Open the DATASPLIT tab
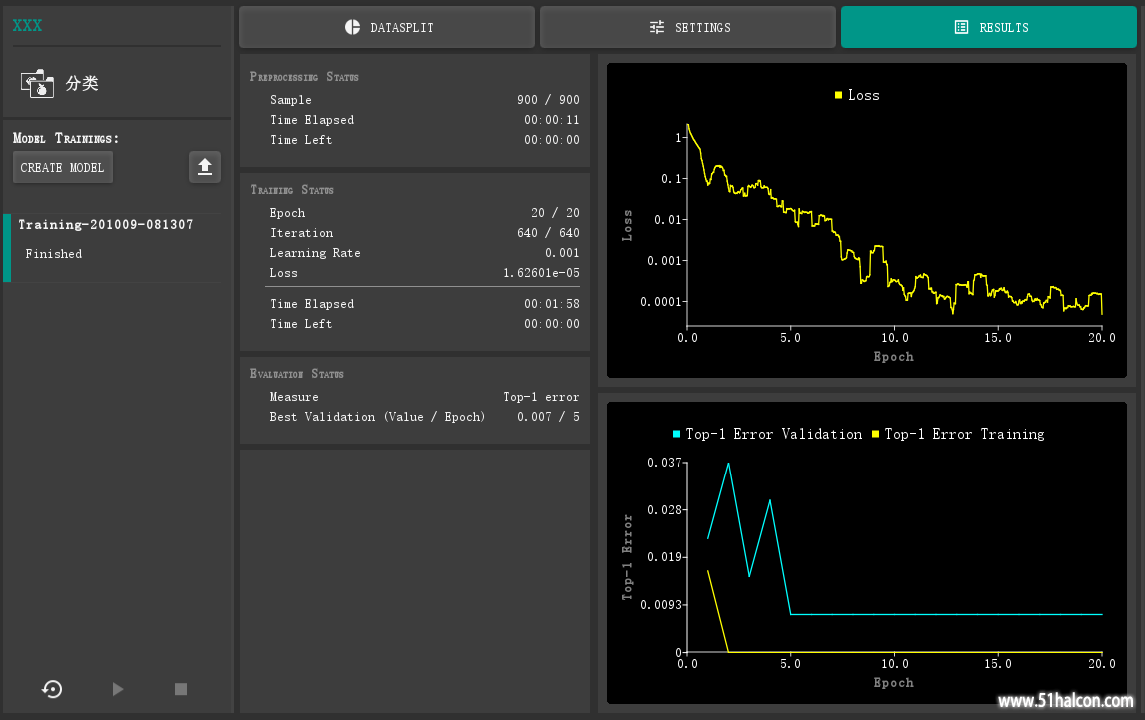Viewport: 1145px width, 720px height. (387, 27)
